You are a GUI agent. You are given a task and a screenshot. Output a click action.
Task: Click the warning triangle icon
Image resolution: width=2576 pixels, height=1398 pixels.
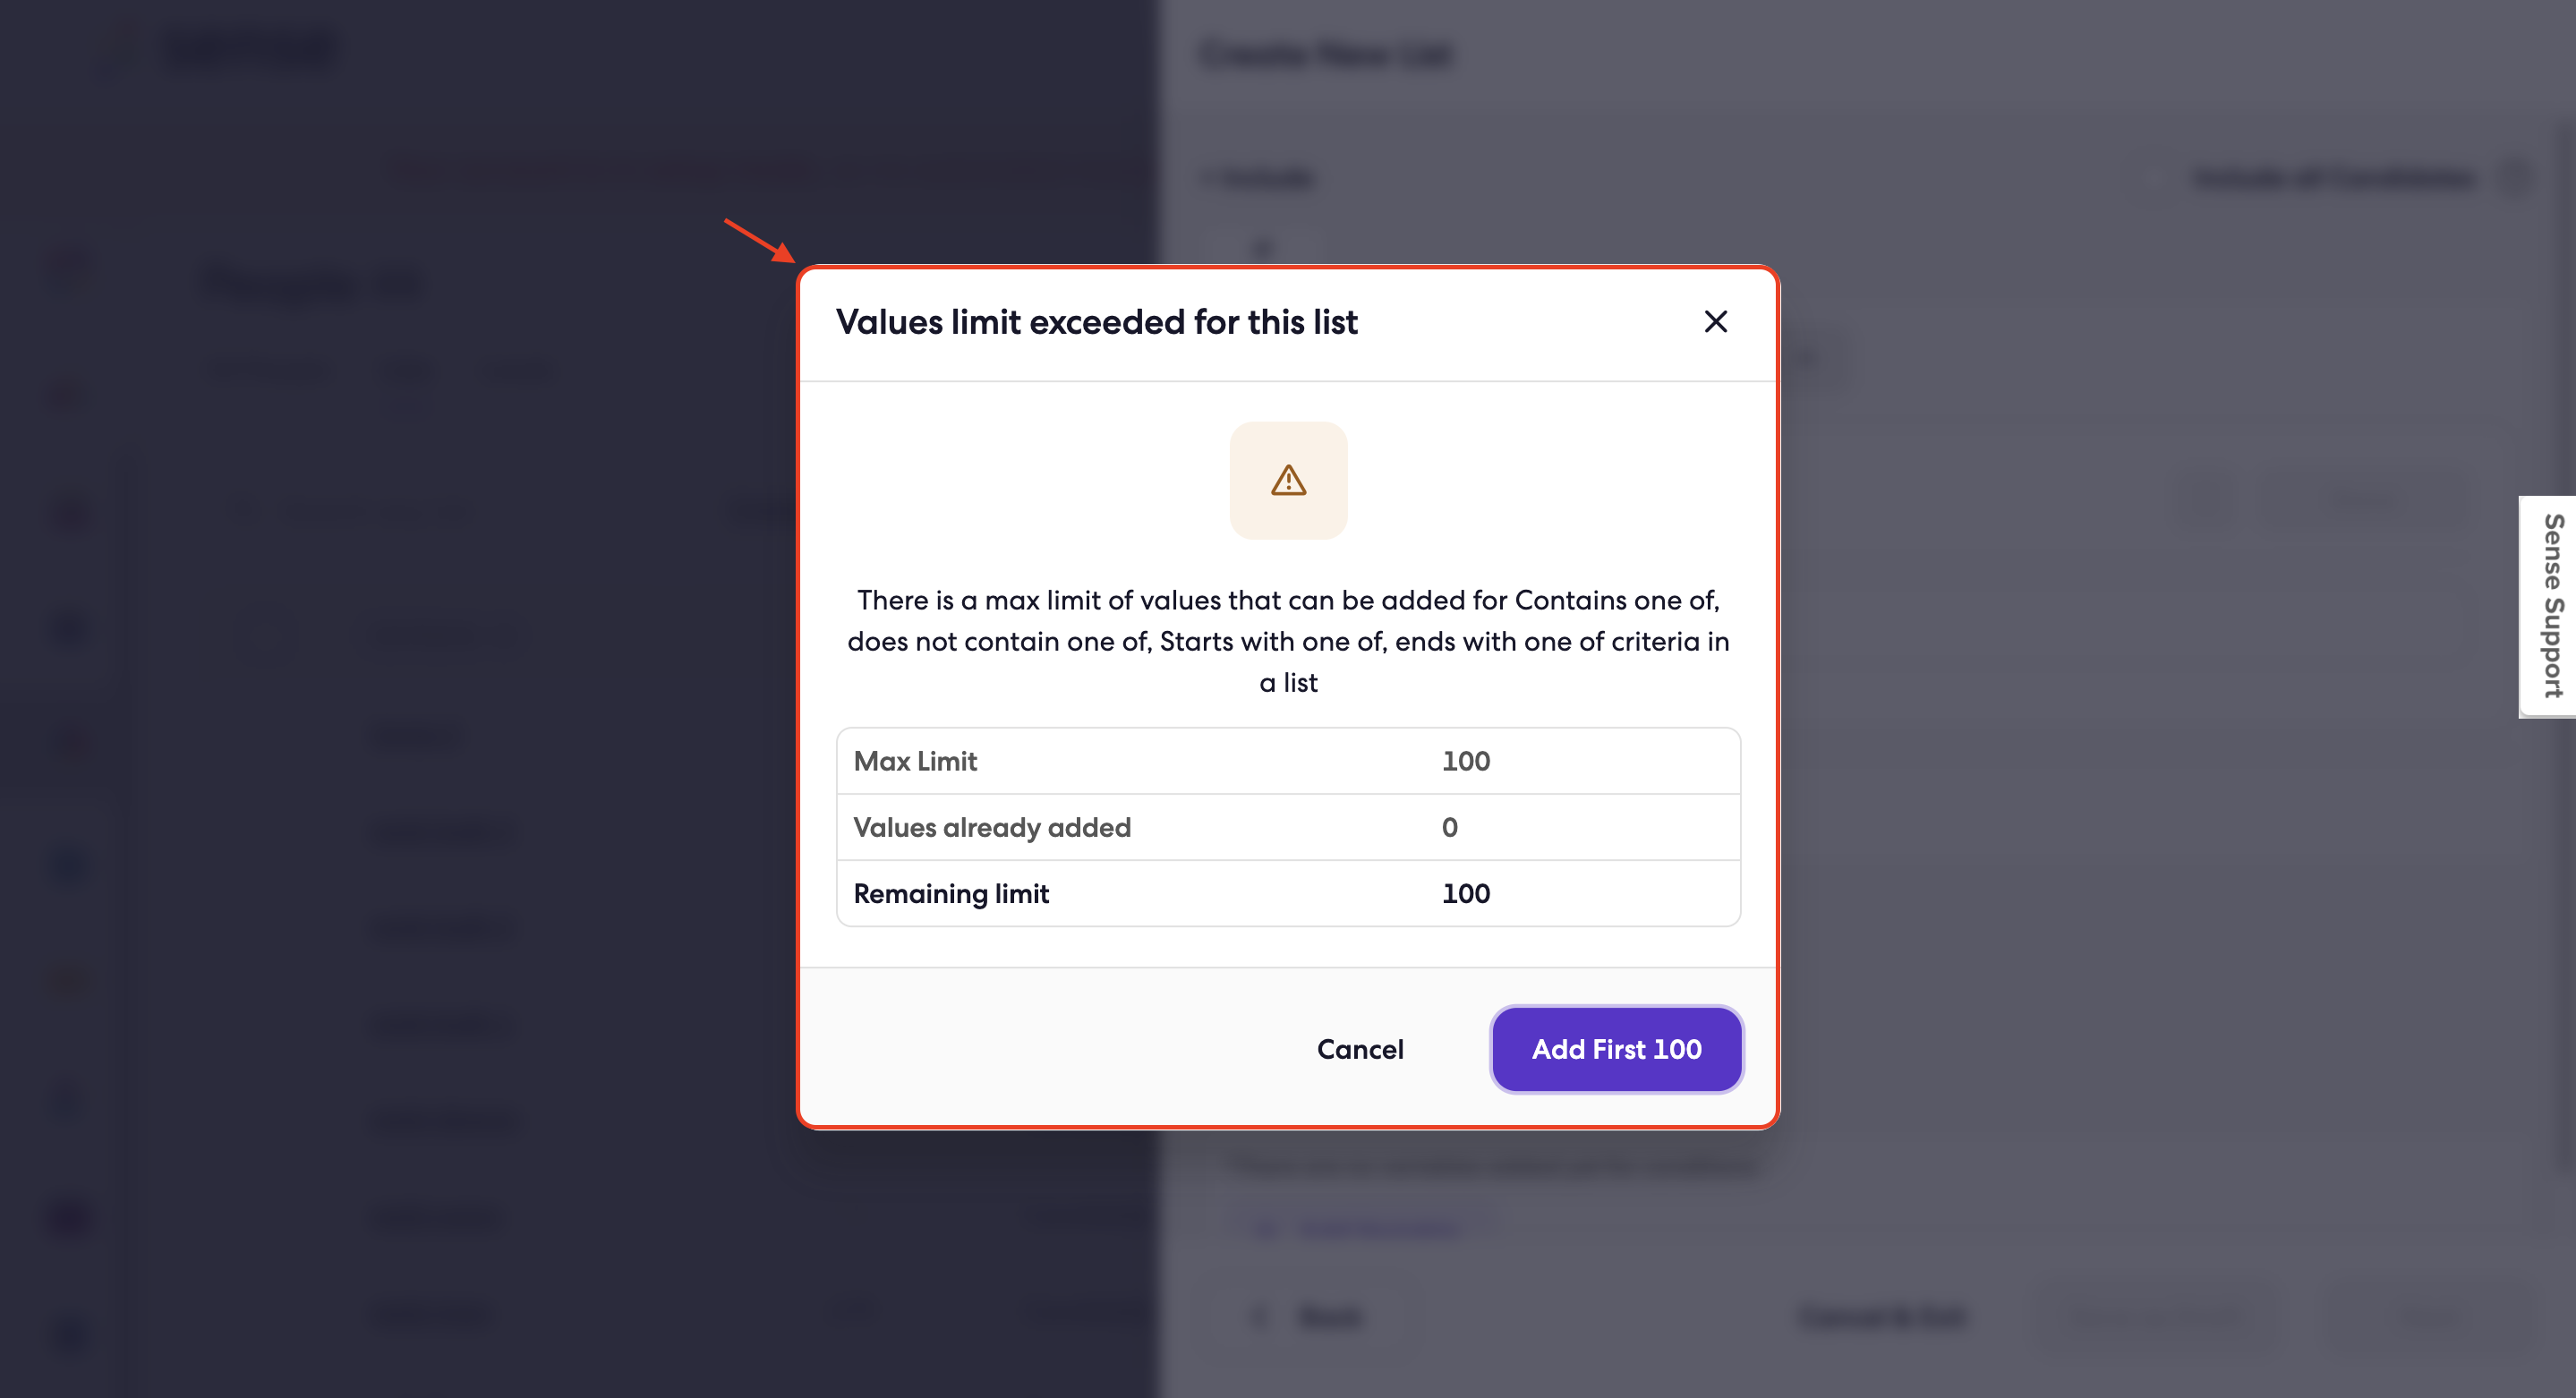pos(1288,481)
